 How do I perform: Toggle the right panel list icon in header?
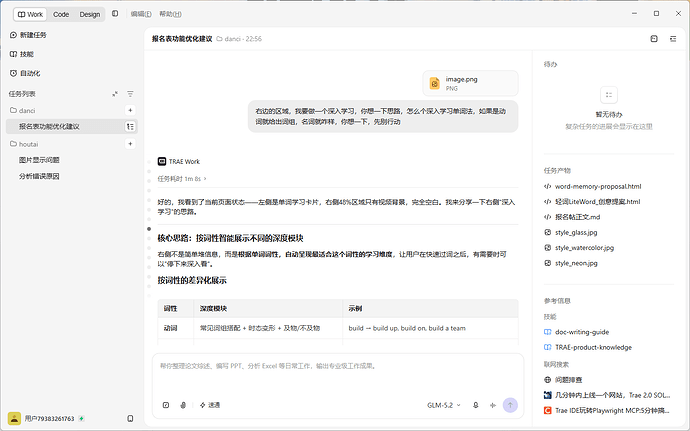pos(673,39)
